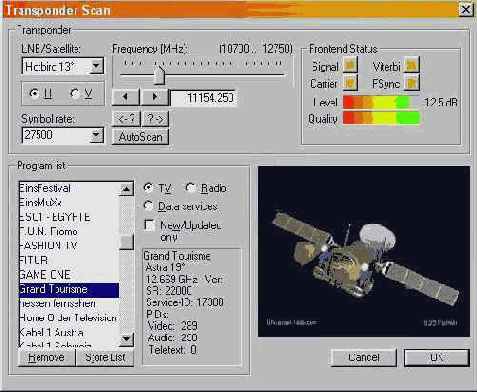Image resolution: width=477 pixels, height=392 pixels.
Task: Select Grand Tourisme in program list
Action: pos(69,289)
